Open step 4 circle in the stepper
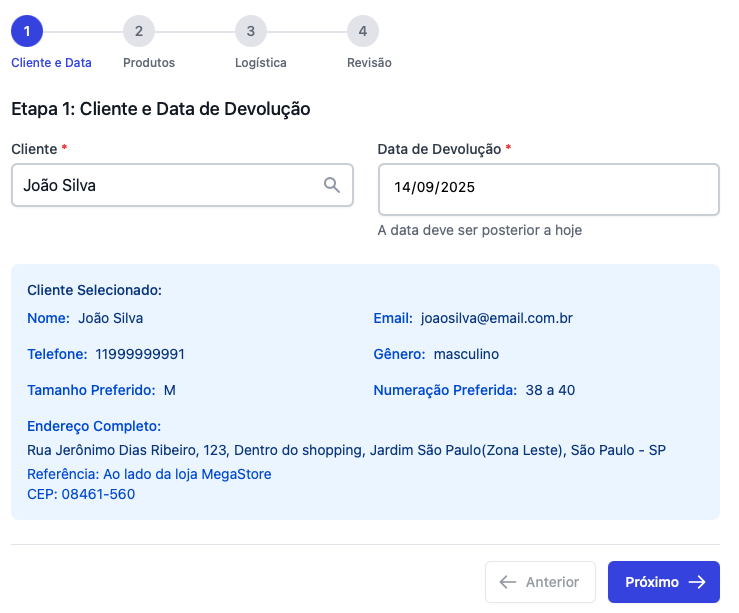The height and width of the screenshot is (613, 739). tap(363, 31)
